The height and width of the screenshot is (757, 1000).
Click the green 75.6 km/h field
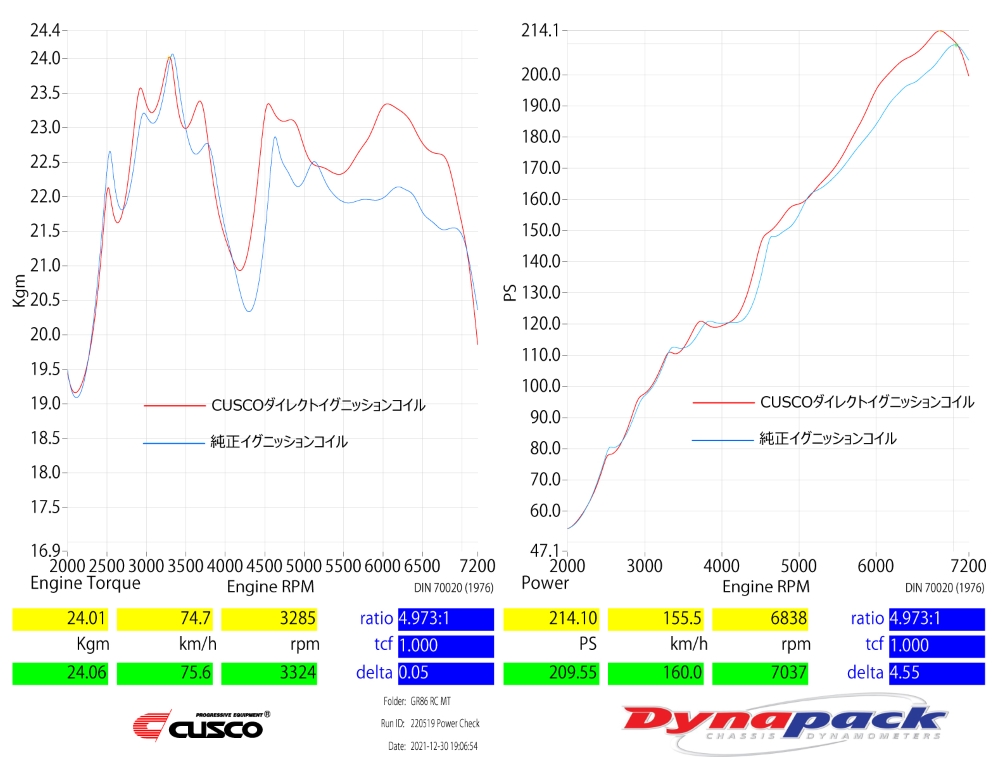pos(165,673)
